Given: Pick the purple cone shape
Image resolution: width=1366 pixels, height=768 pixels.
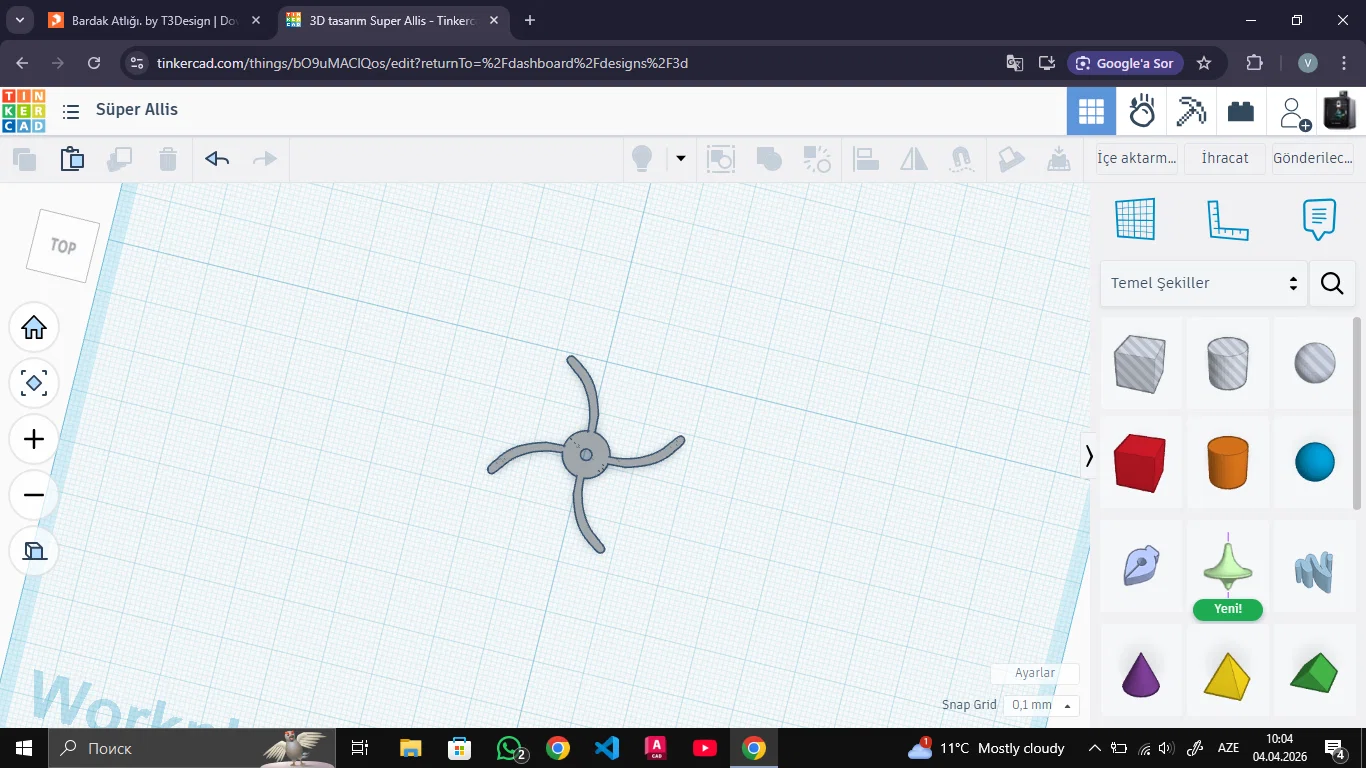Looking at the screenshot, I should pos(1140,673).
